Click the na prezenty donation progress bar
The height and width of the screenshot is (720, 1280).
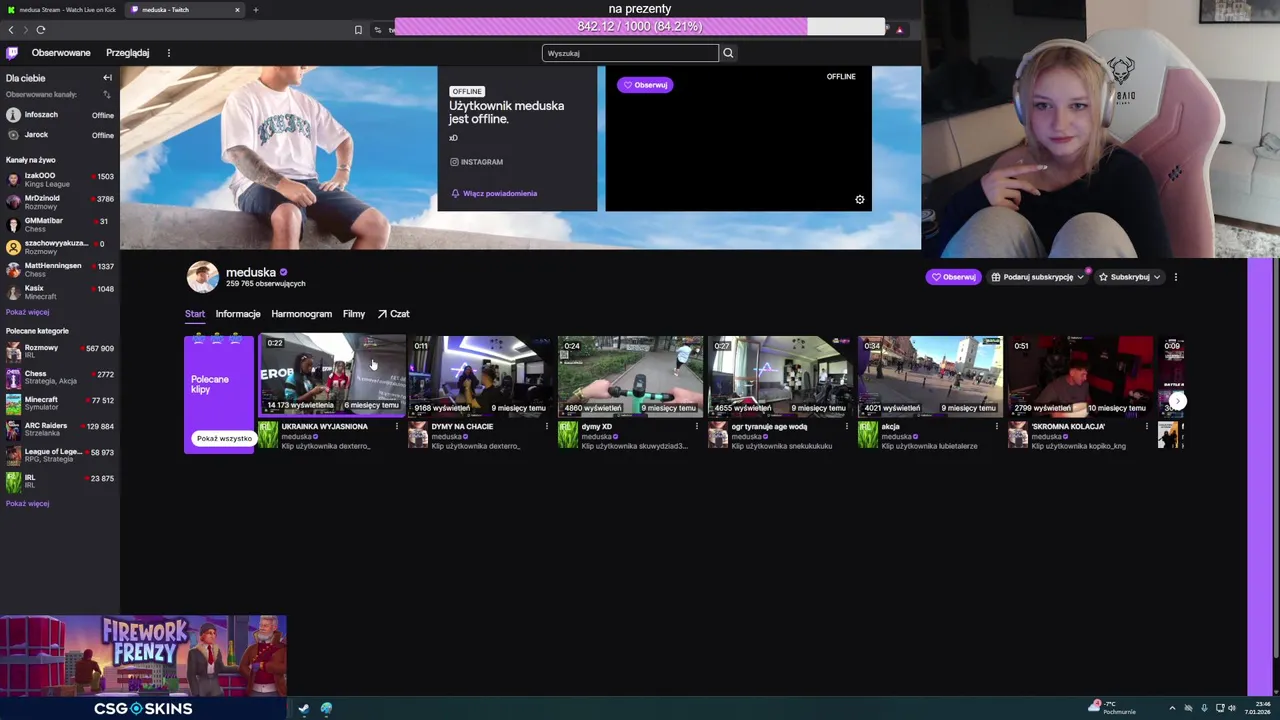click(640, 27)
